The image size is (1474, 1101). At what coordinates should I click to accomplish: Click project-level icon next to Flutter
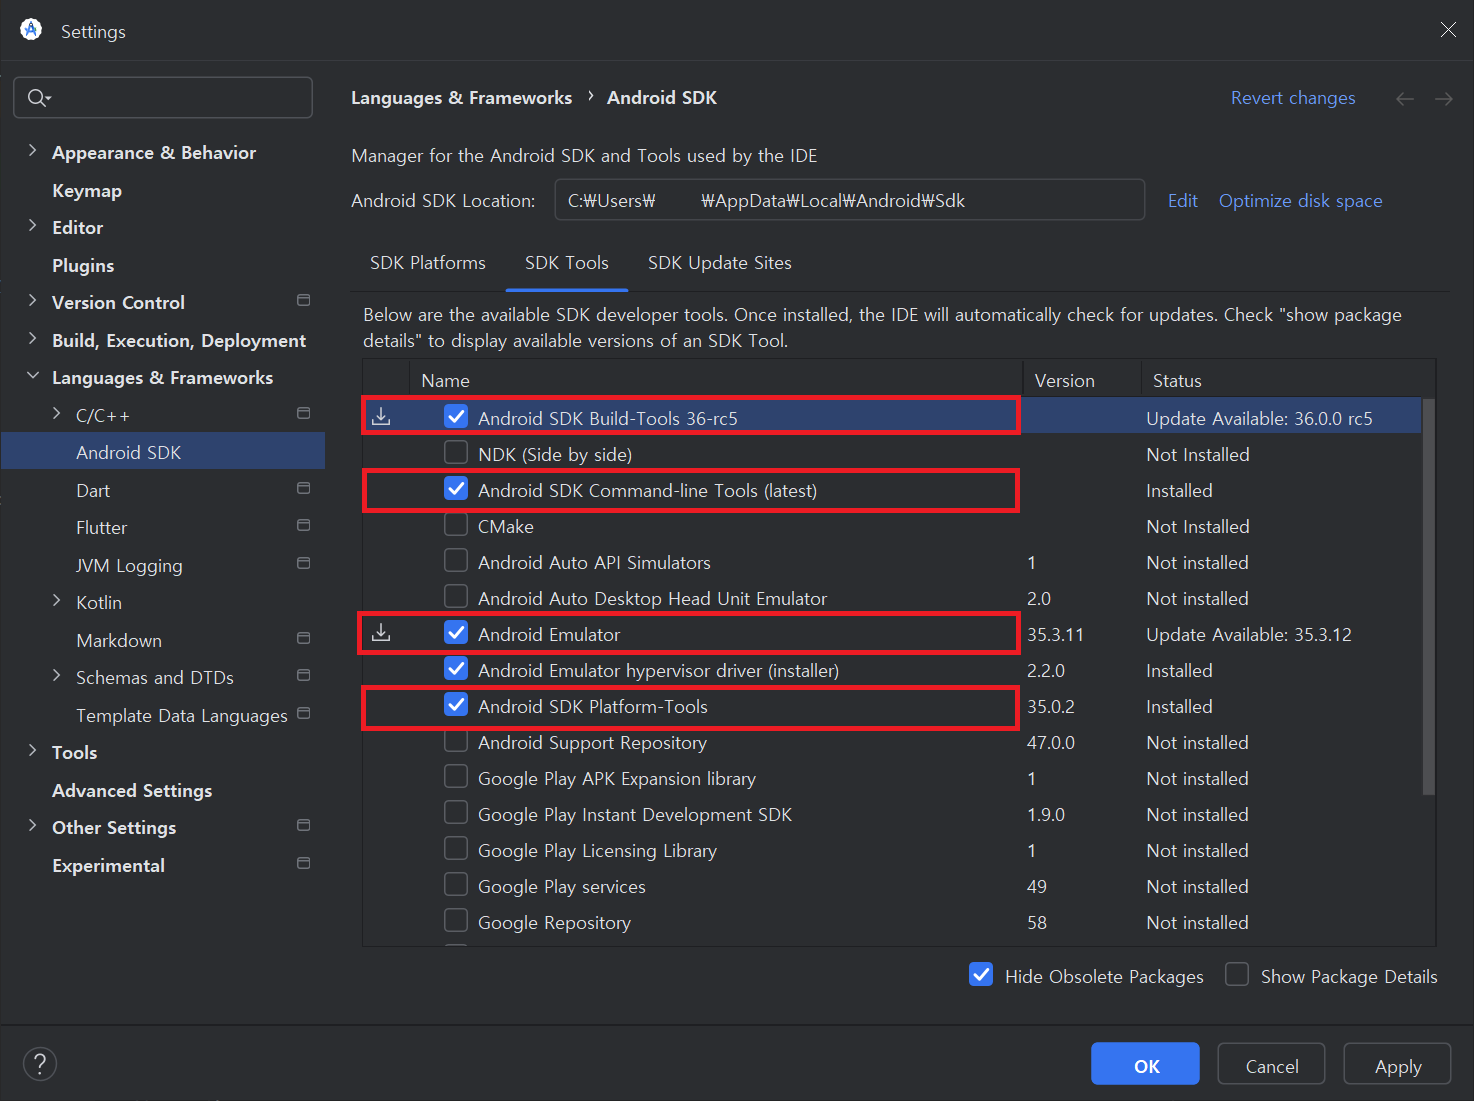(304, 525)
